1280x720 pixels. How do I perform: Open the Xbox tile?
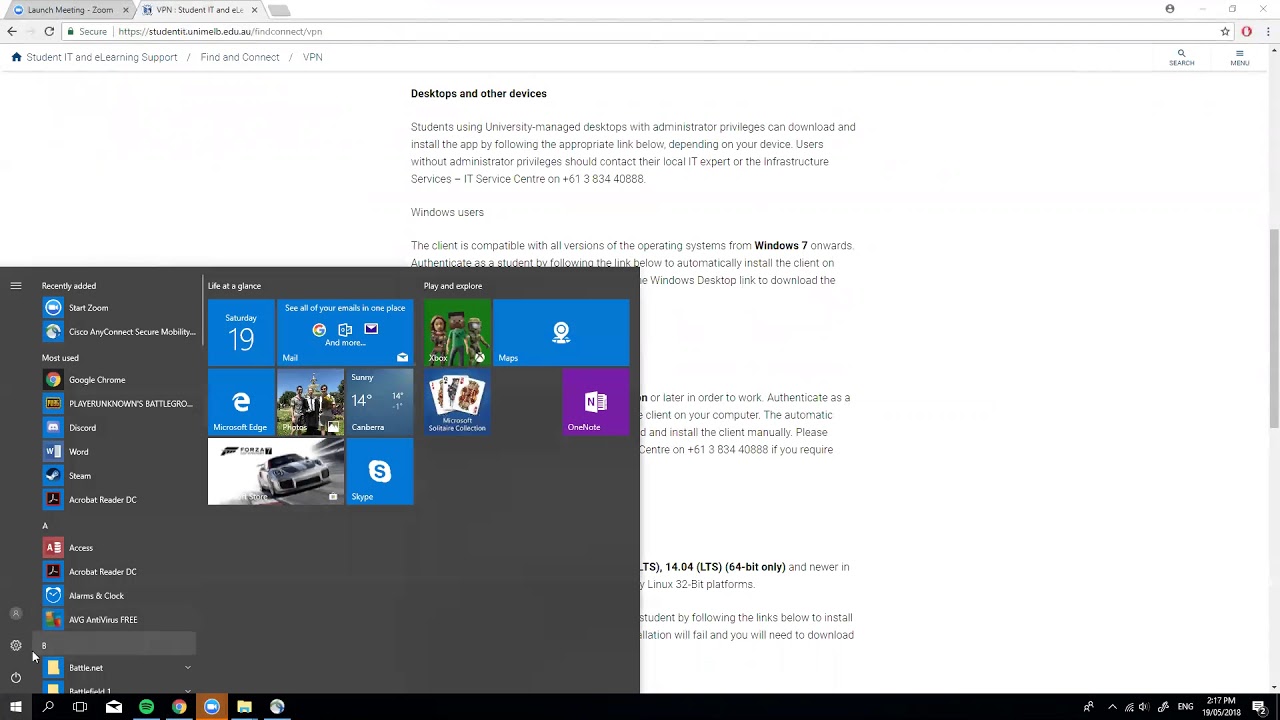point(457,332)
